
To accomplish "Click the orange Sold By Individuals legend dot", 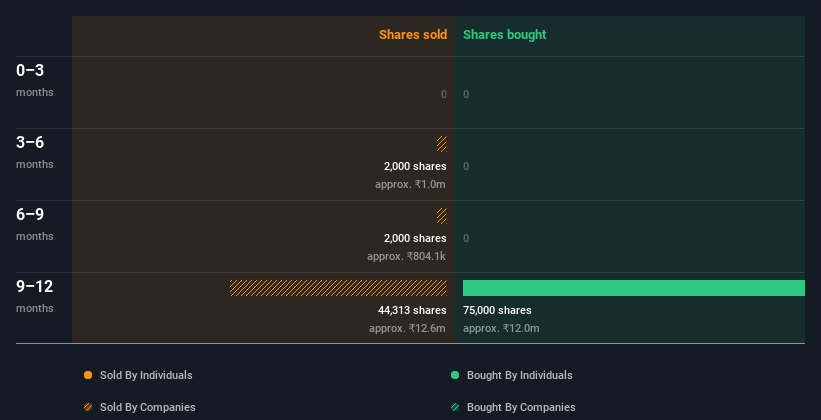I will (x=88, y=375).
